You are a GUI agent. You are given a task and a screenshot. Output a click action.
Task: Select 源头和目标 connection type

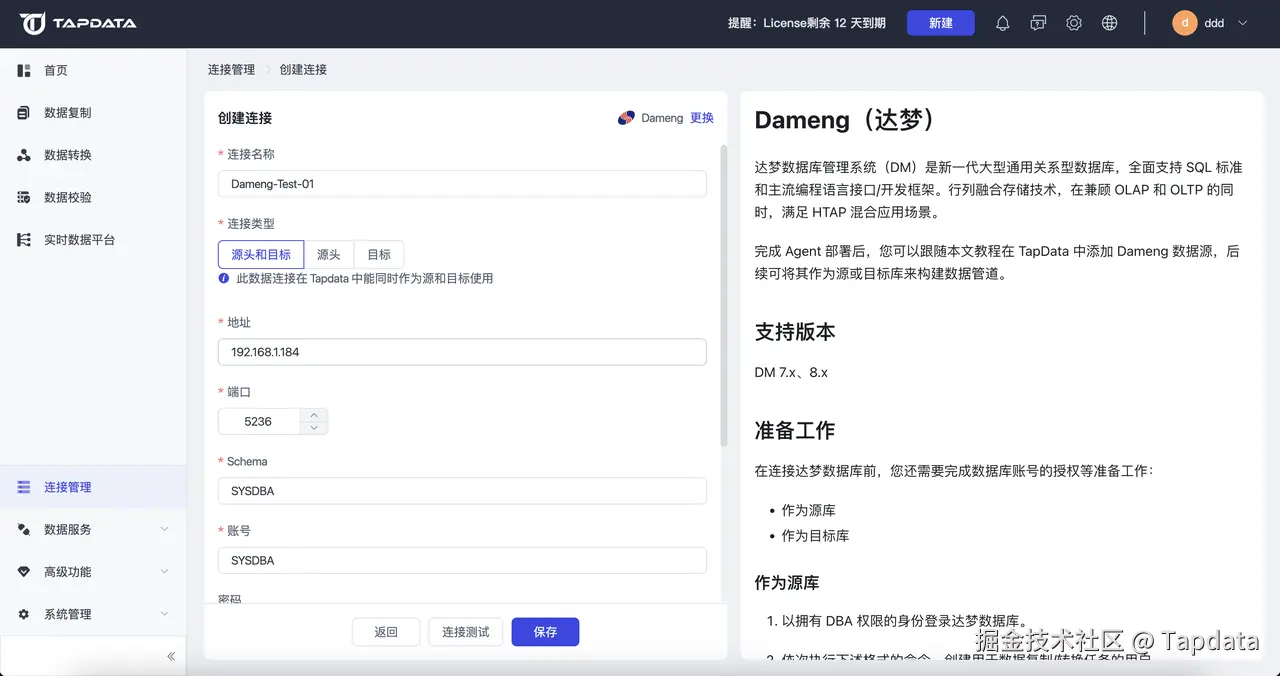[261, 254]
